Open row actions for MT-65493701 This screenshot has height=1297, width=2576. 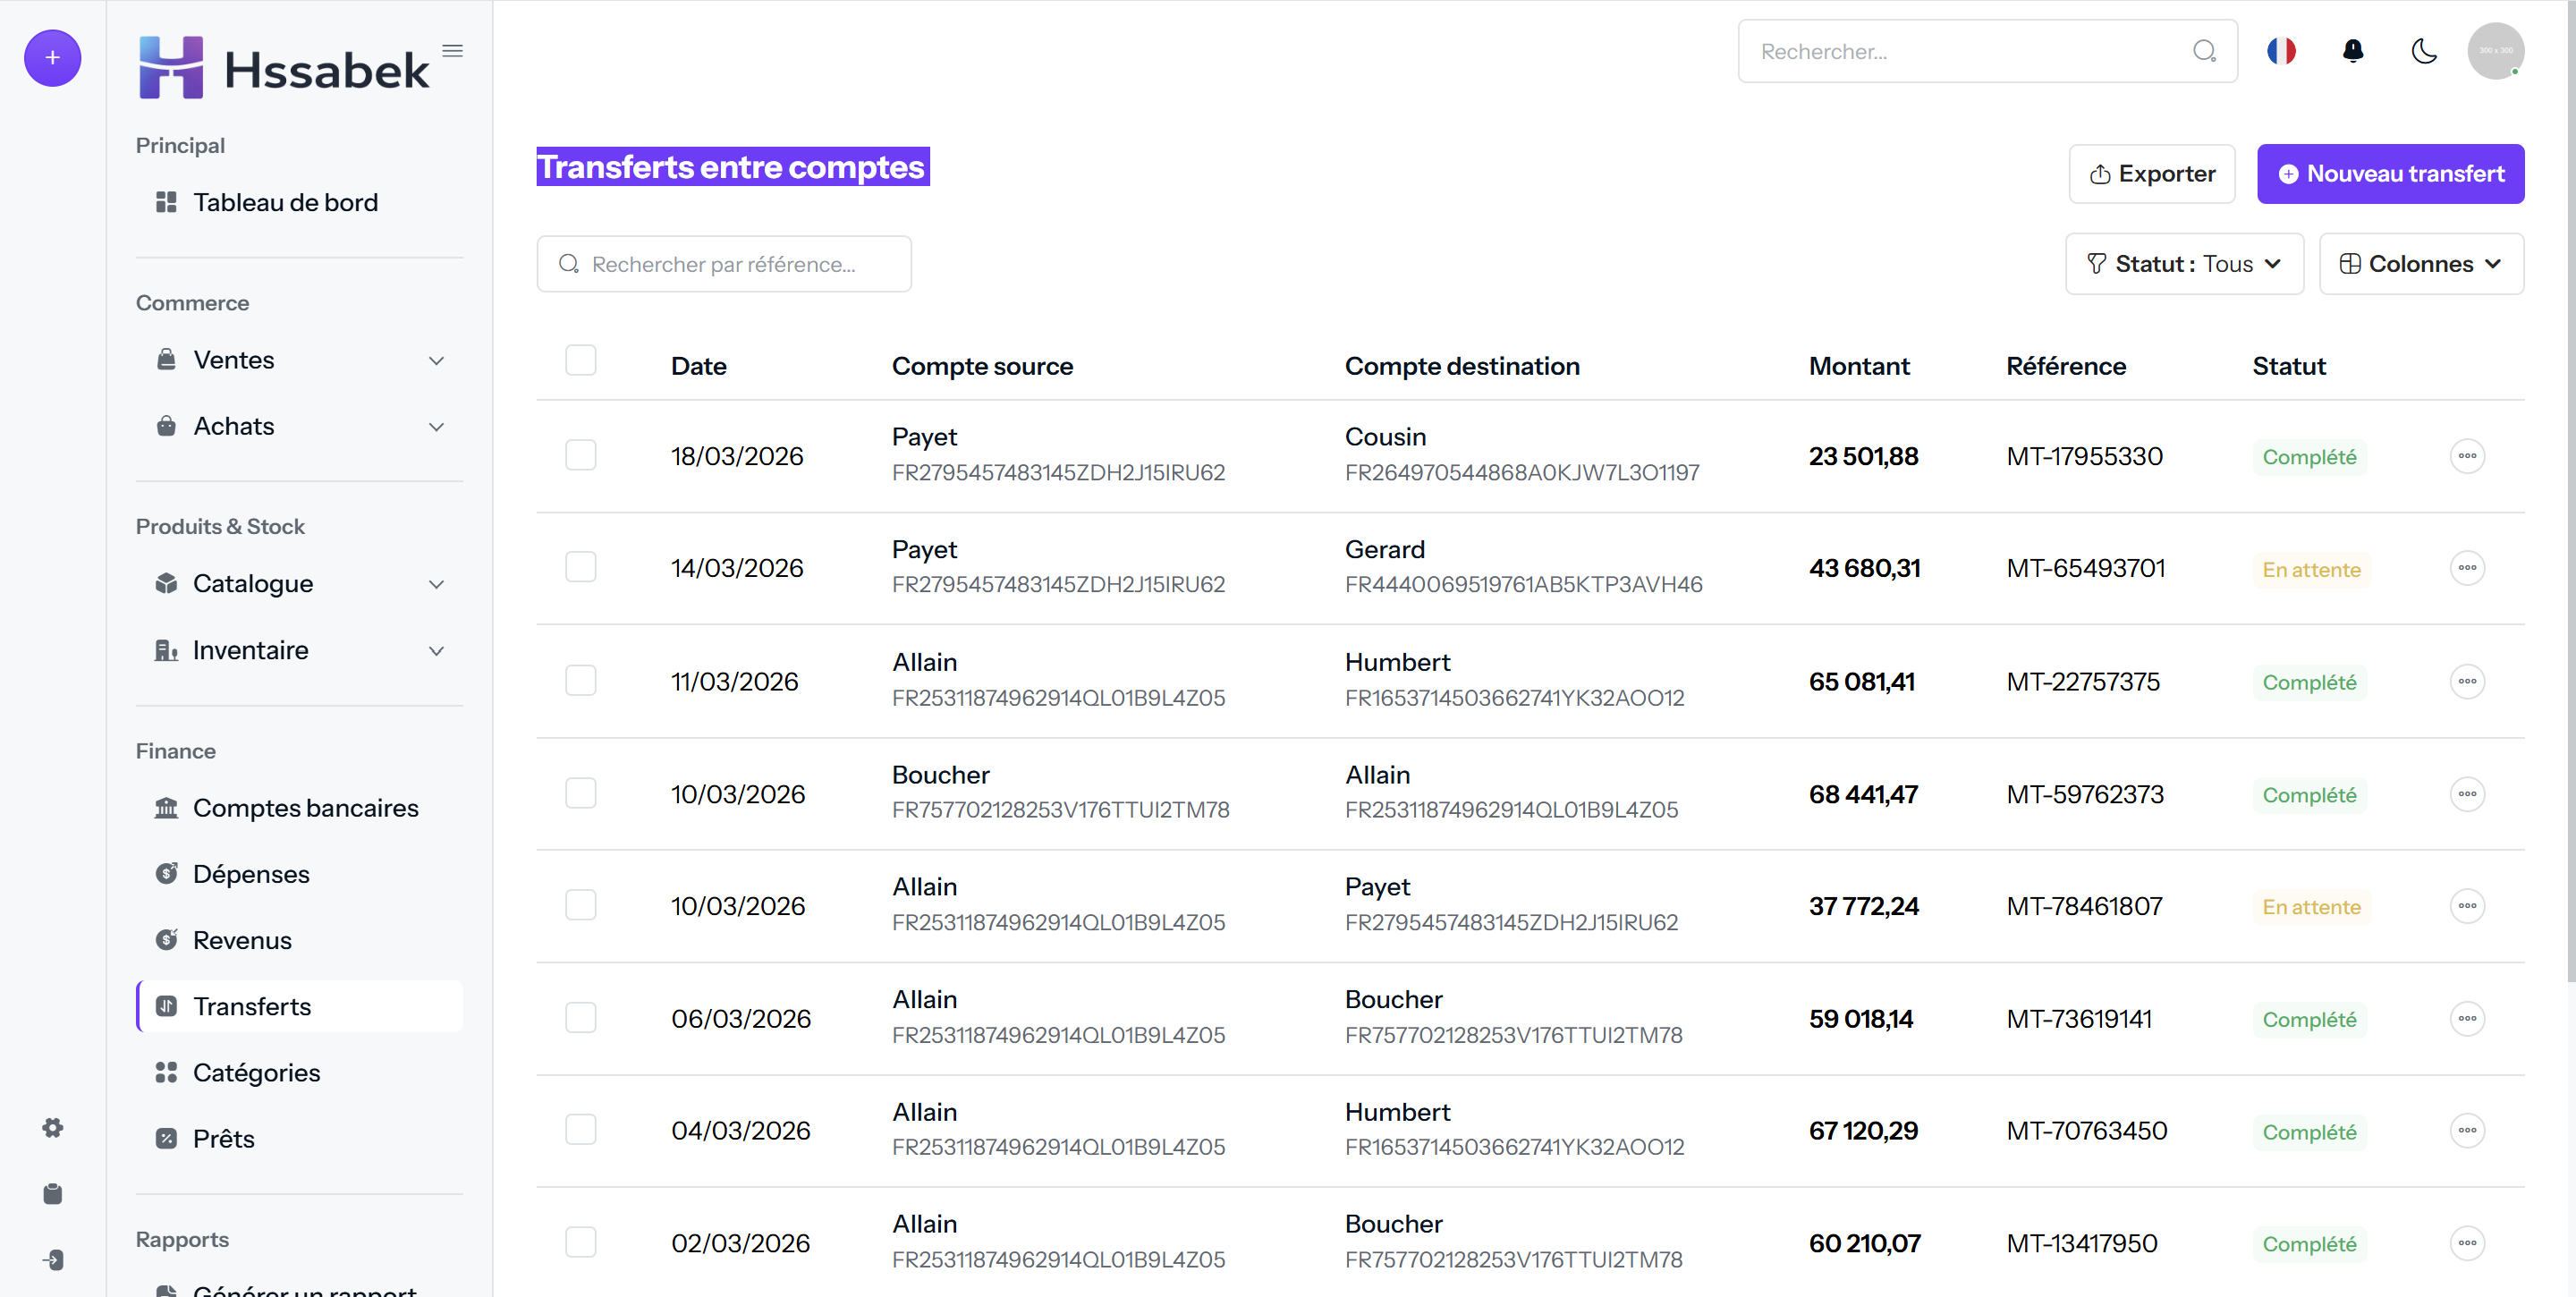[x=2467, y=569]
